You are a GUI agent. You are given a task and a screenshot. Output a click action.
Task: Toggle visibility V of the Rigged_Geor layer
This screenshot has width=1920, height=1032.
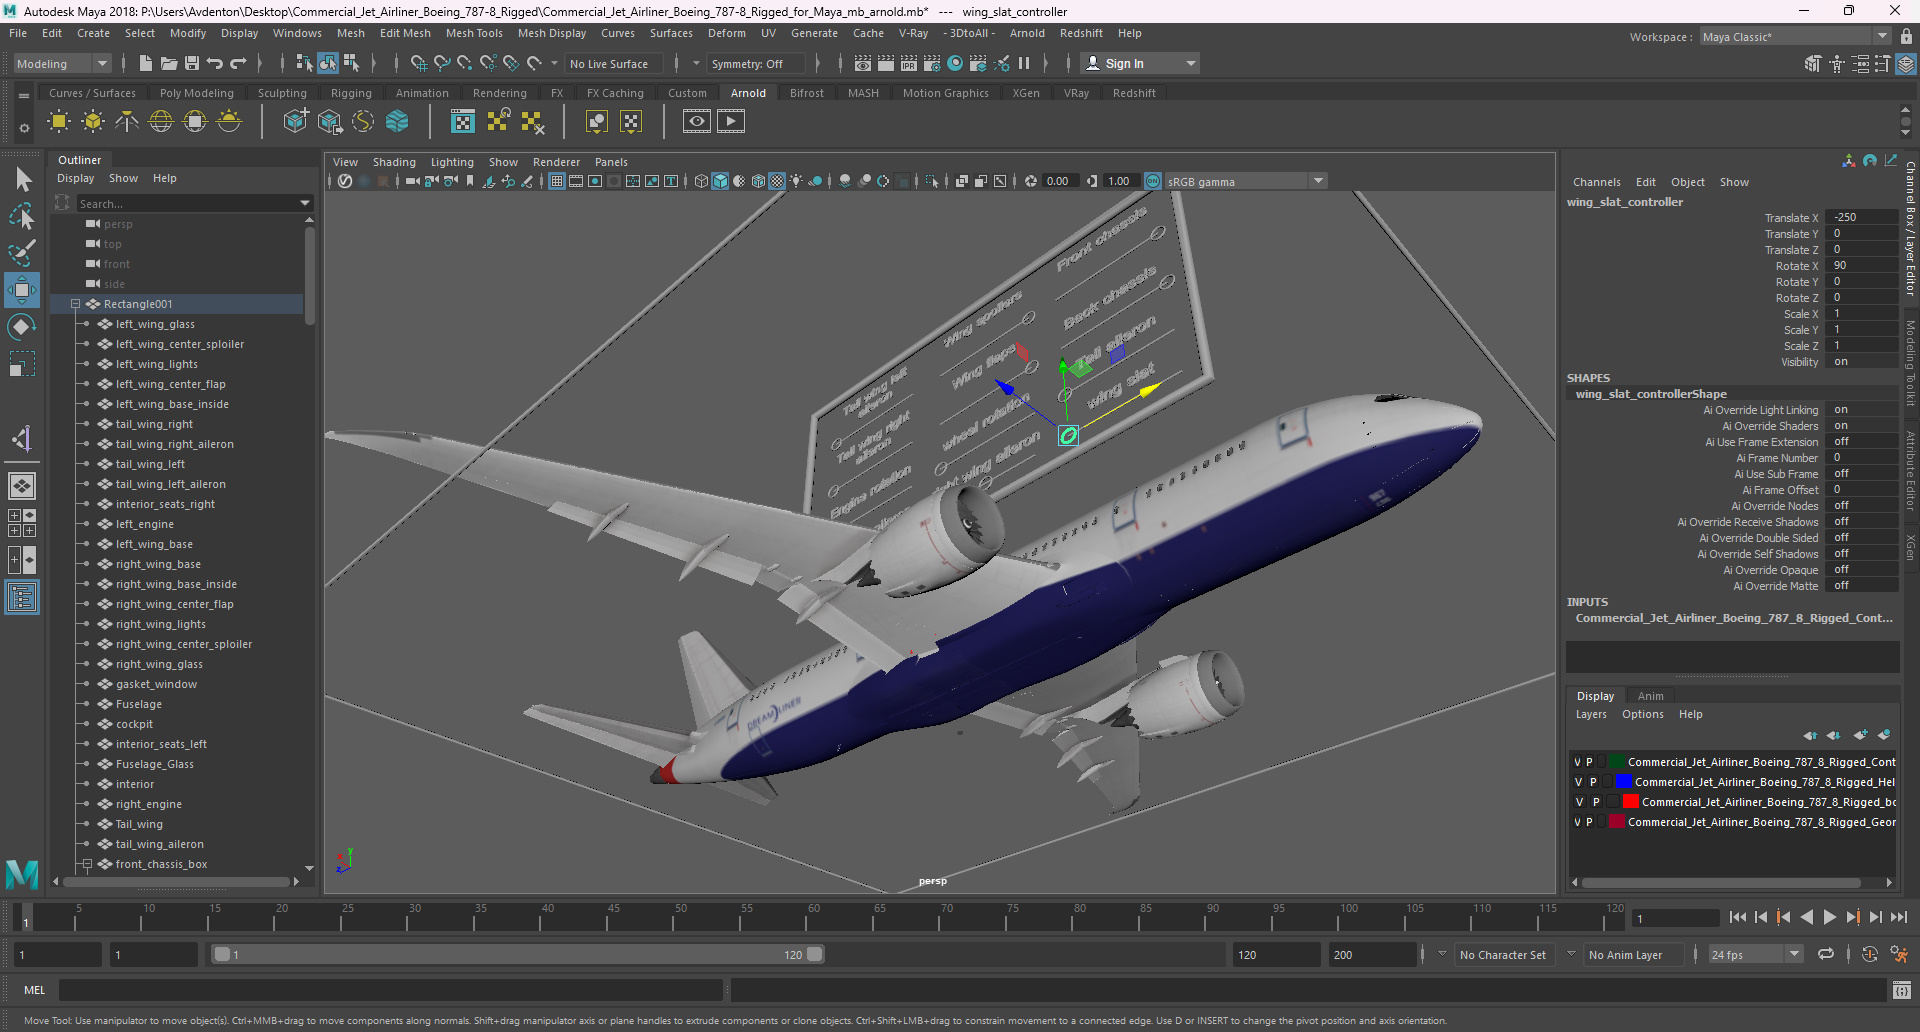1577,822
